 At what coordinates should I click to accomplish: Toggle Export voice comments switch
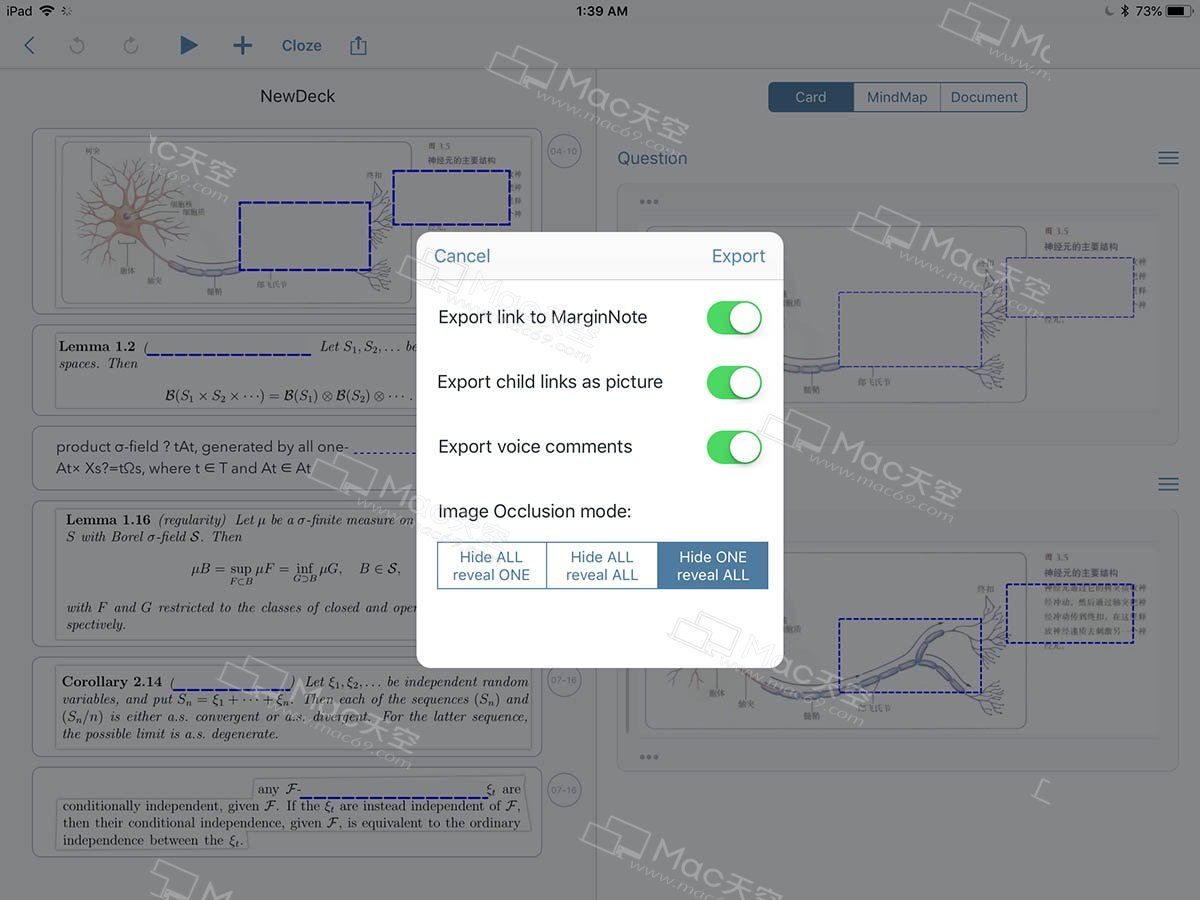(x=734, y=447)
